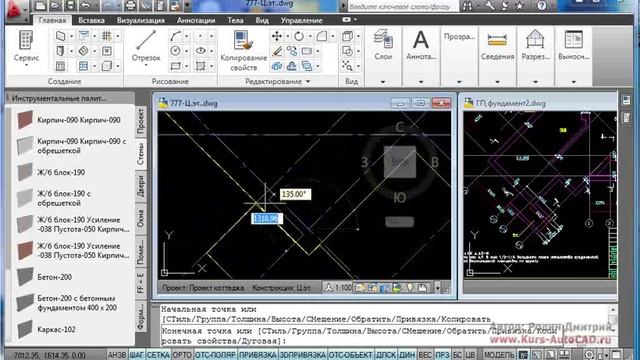Click the zoom extents icon in Вид
Screen dimensions: 640x360
347,66
